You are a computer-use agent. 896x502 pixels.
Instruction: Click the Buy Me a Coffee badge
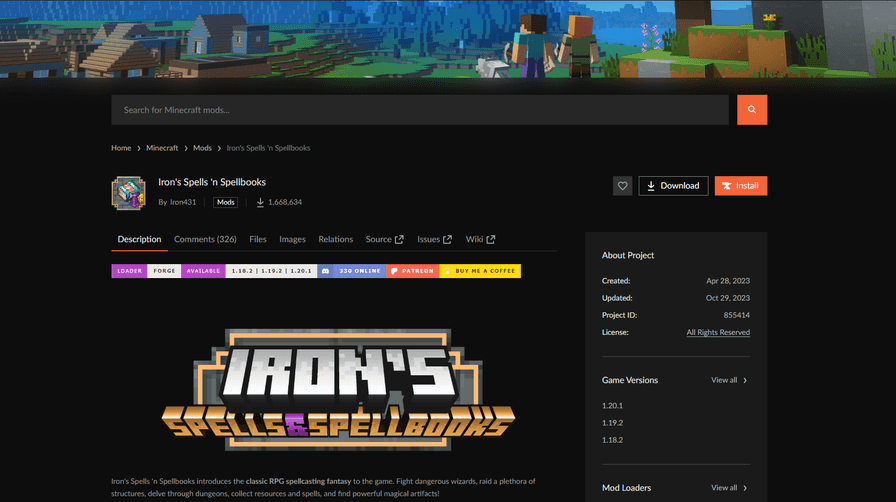point(480,271)
